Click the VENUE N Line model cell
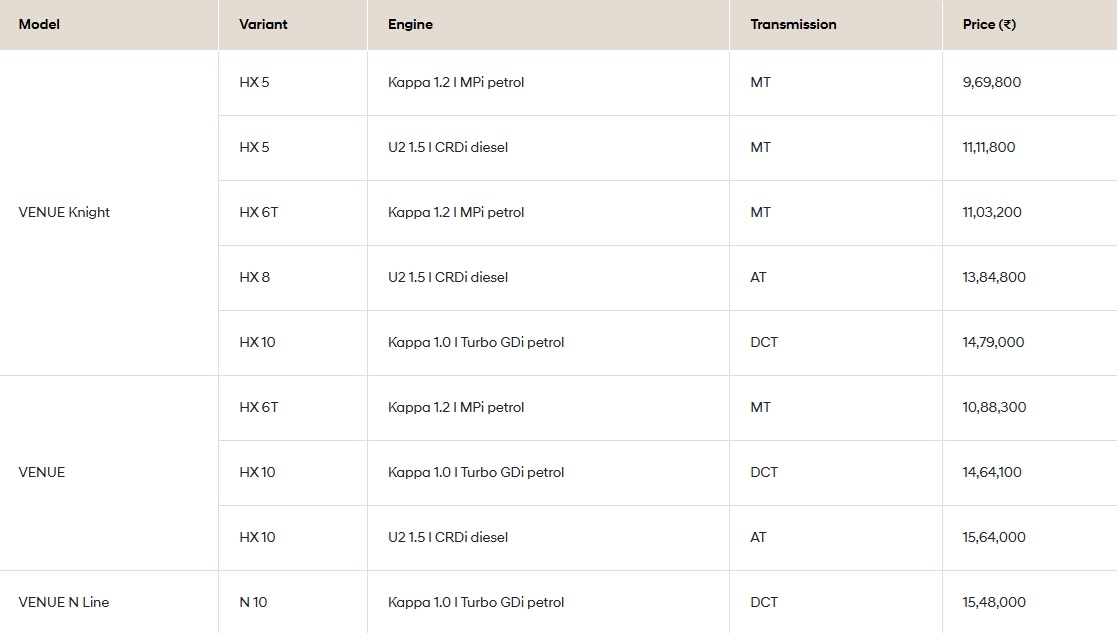 coord(64,602)
